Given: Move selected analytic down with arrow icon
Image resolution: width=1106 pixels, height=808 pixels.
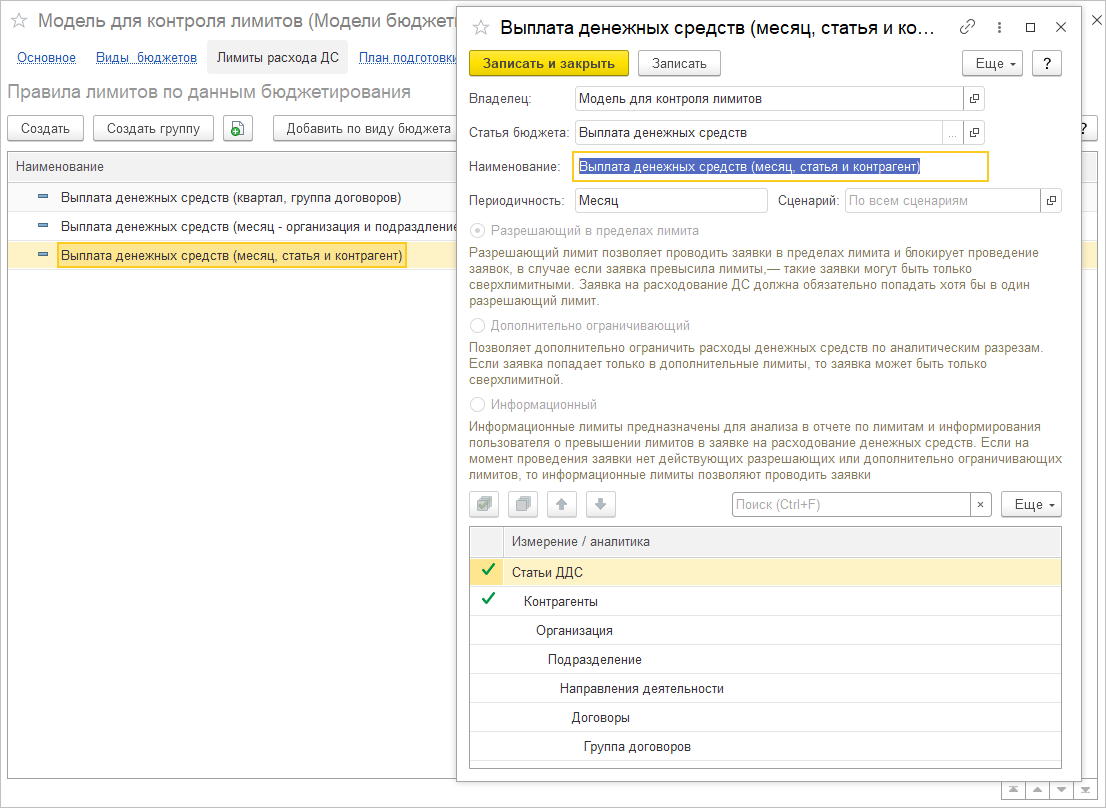Looking at the screenshot, I should click(x=600, y=505).
